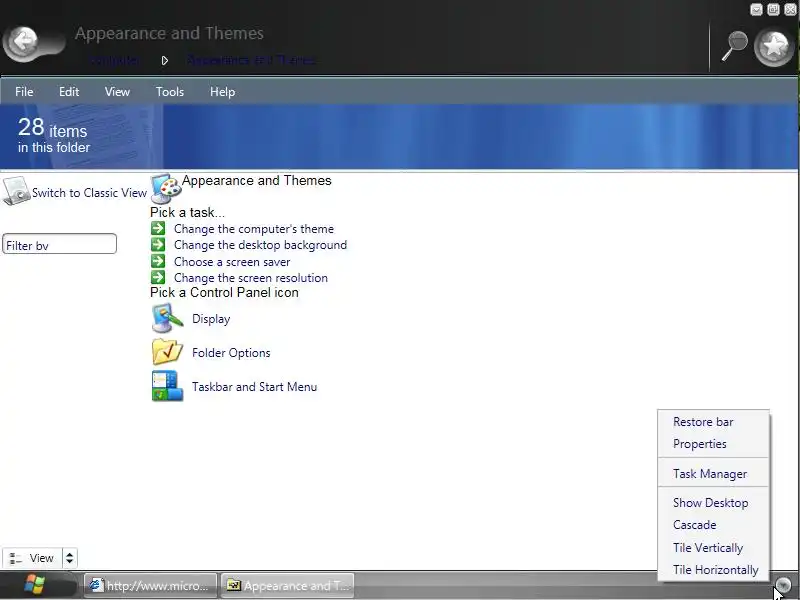Click the first breadcrumb link

(114, 60)
